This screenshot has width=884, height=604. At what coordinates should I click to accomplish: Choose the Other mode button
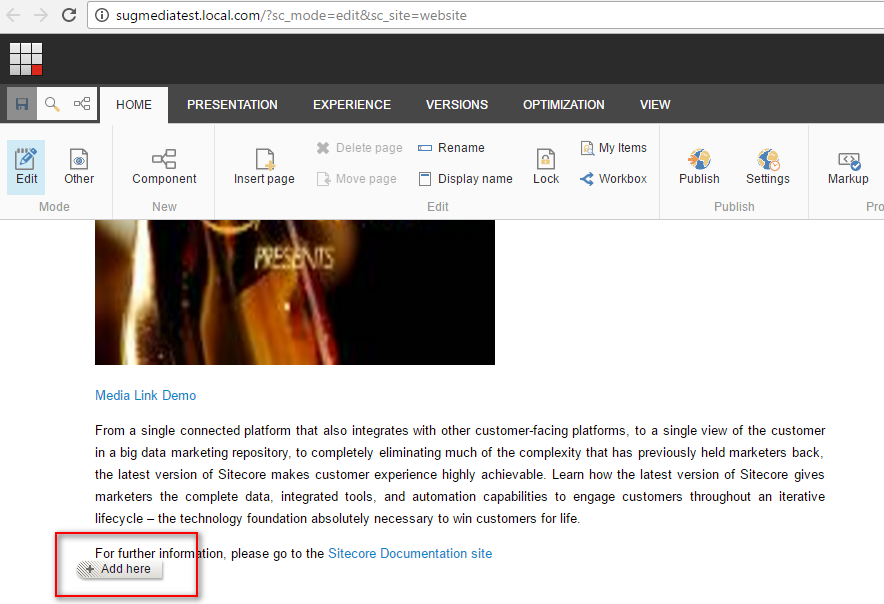point(79,167)
